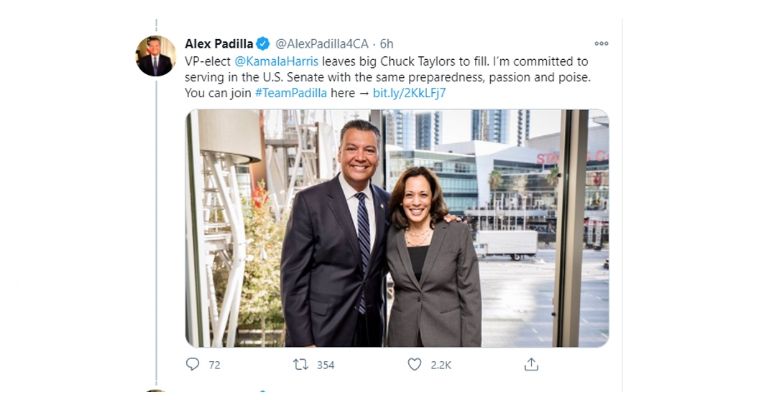
Task: Click the partially visible avatar below the tweet
Action: coord(155,394)
